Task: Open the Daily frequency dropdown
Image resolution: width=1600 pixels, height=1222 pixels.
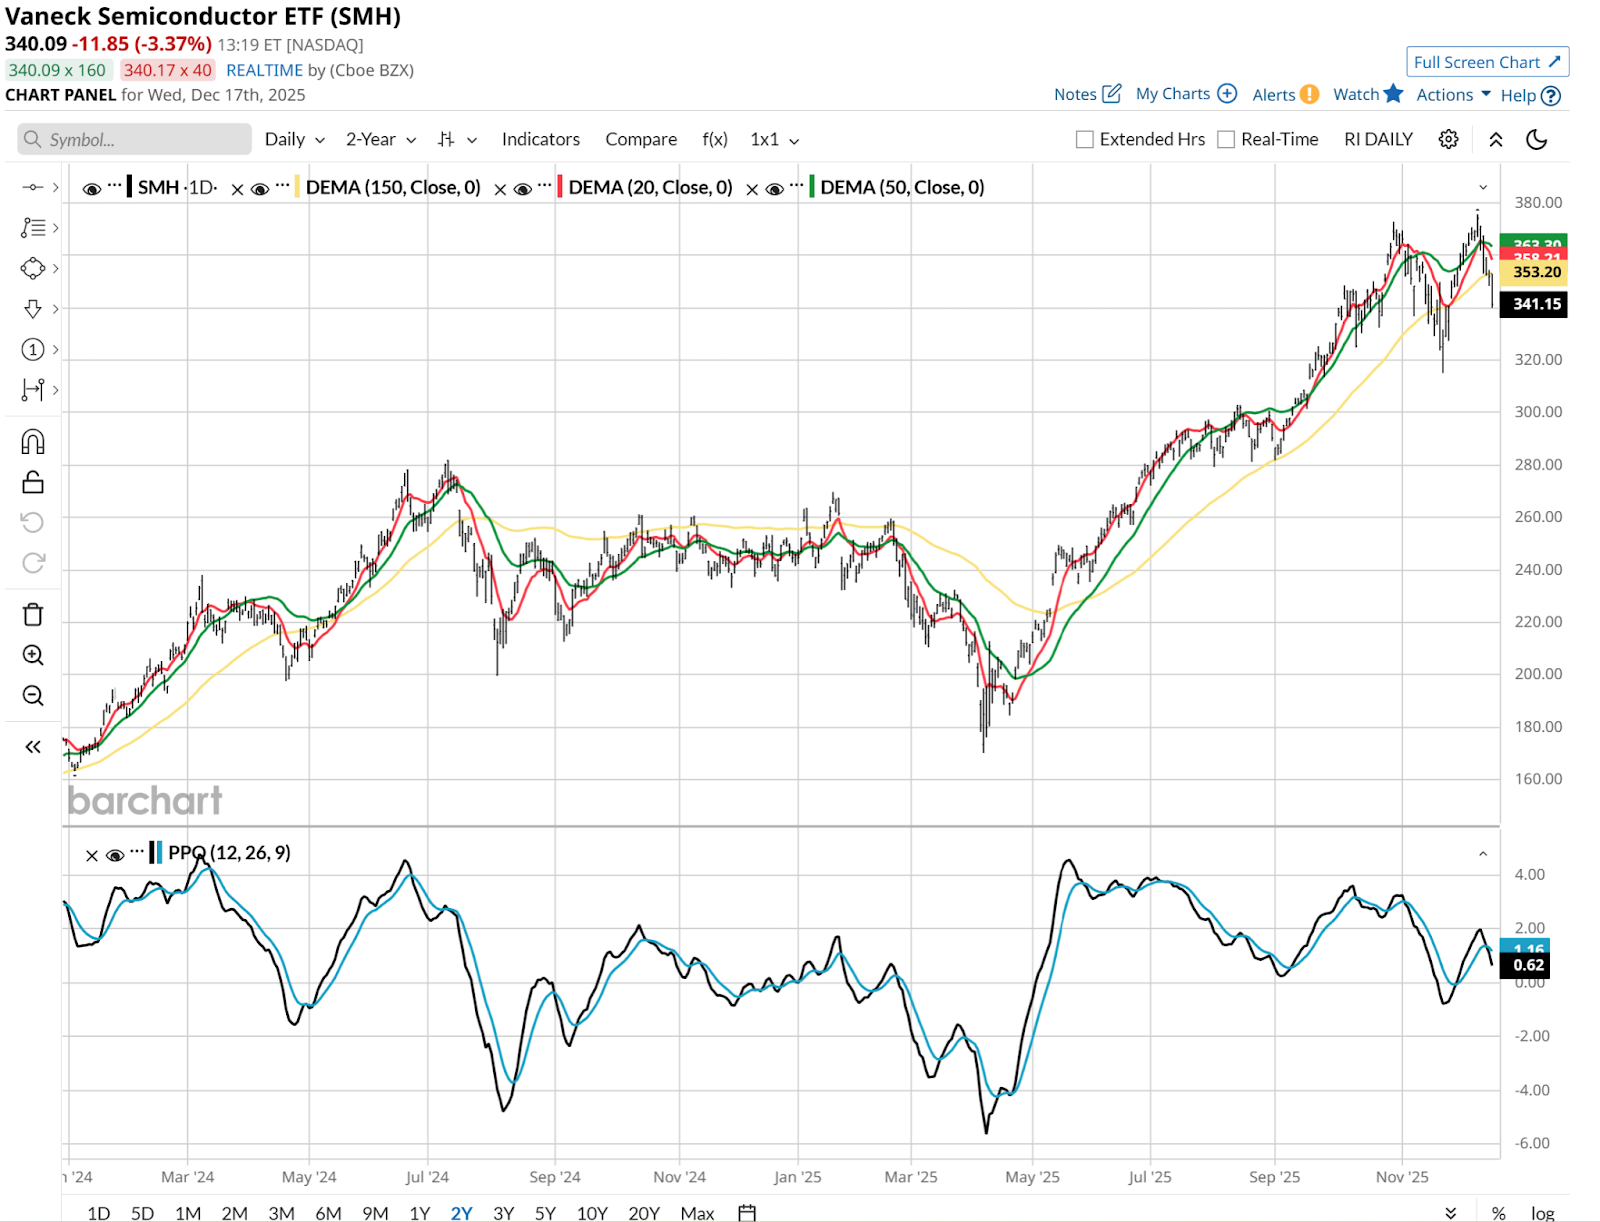Action: click(294, 140)
